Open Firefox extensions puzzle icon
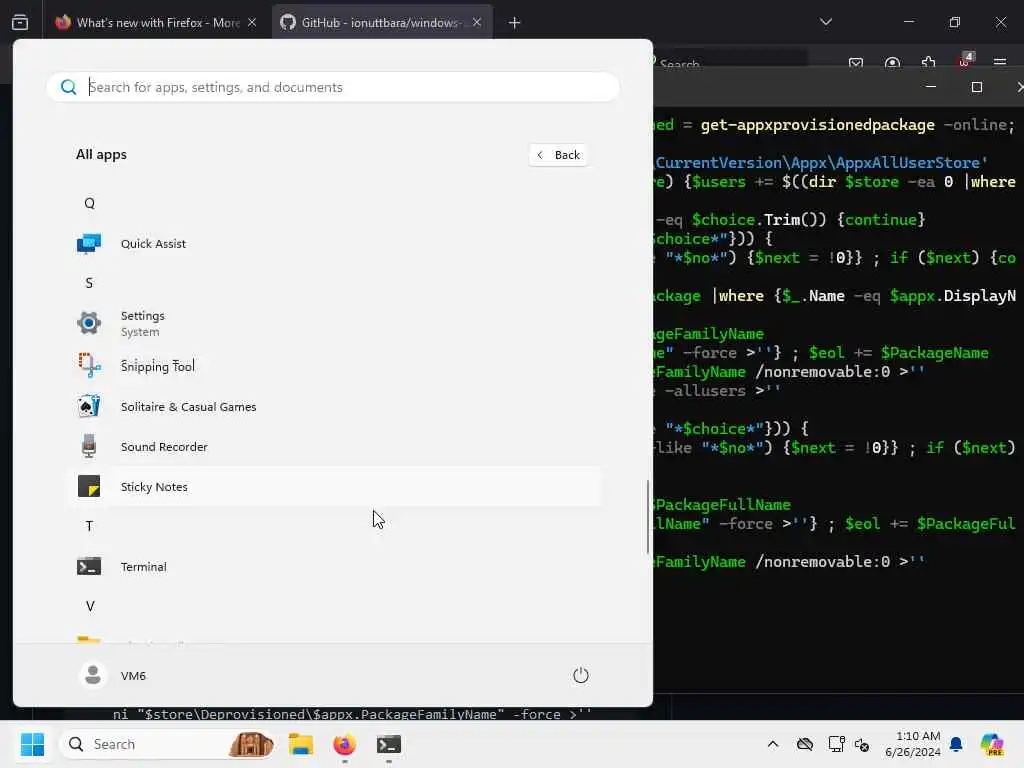The height and width of the screenshot is (768, 1024). [929, 63]
